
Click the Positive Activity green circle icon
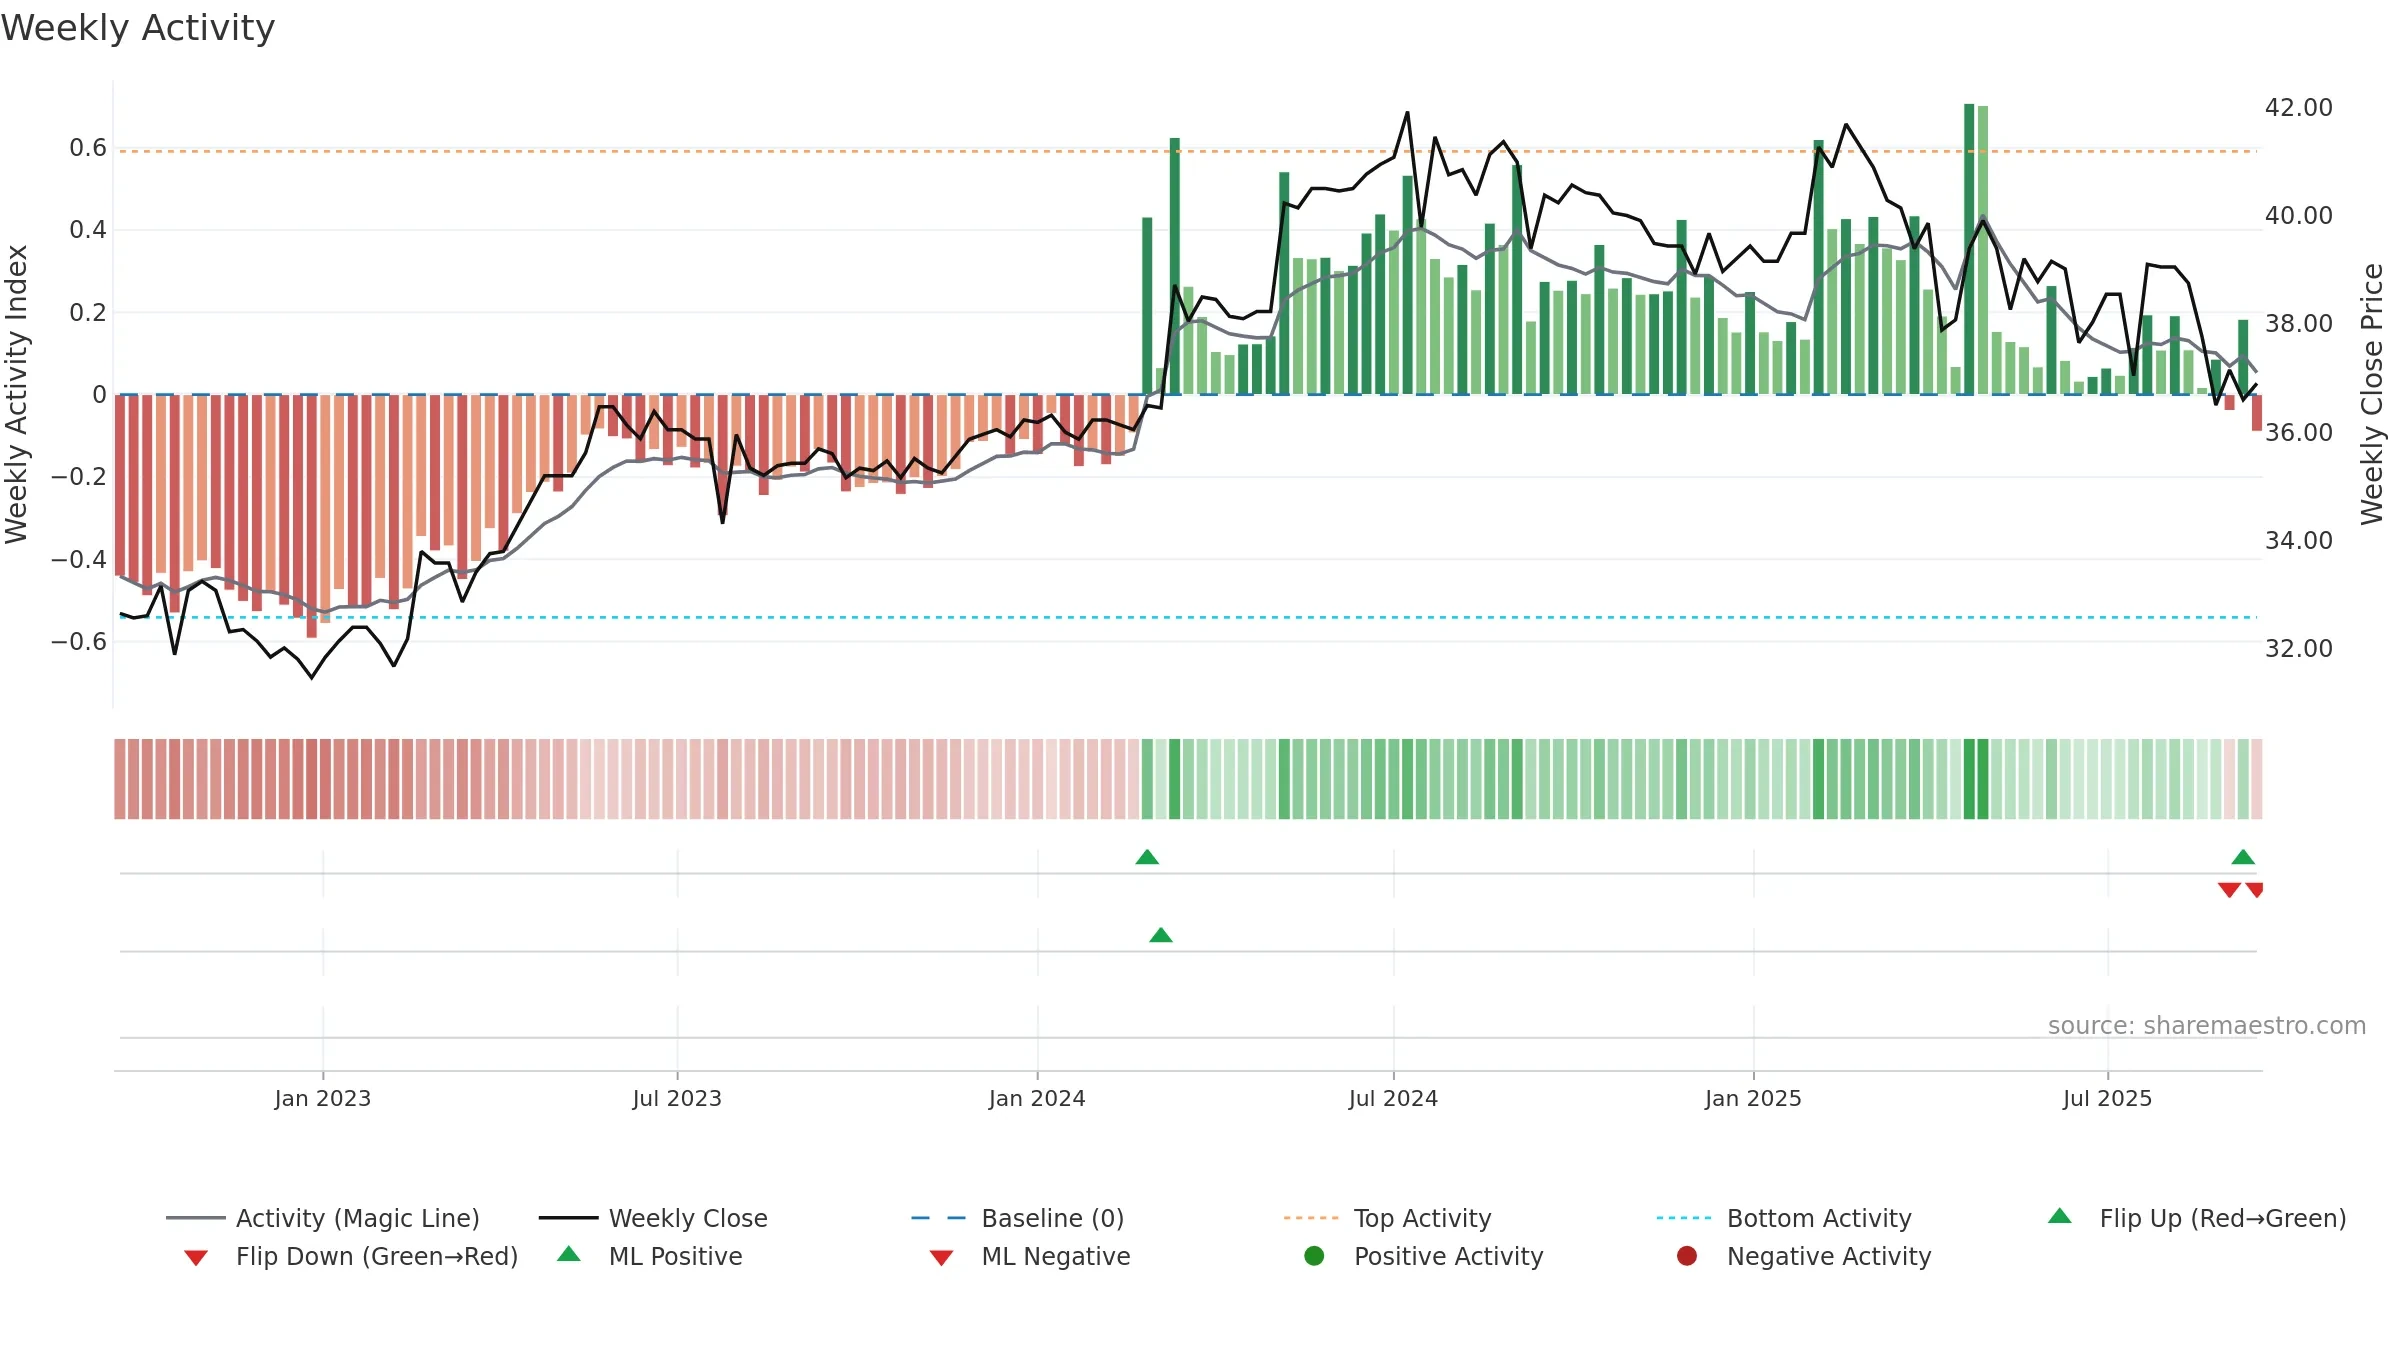(1315, 1256)
